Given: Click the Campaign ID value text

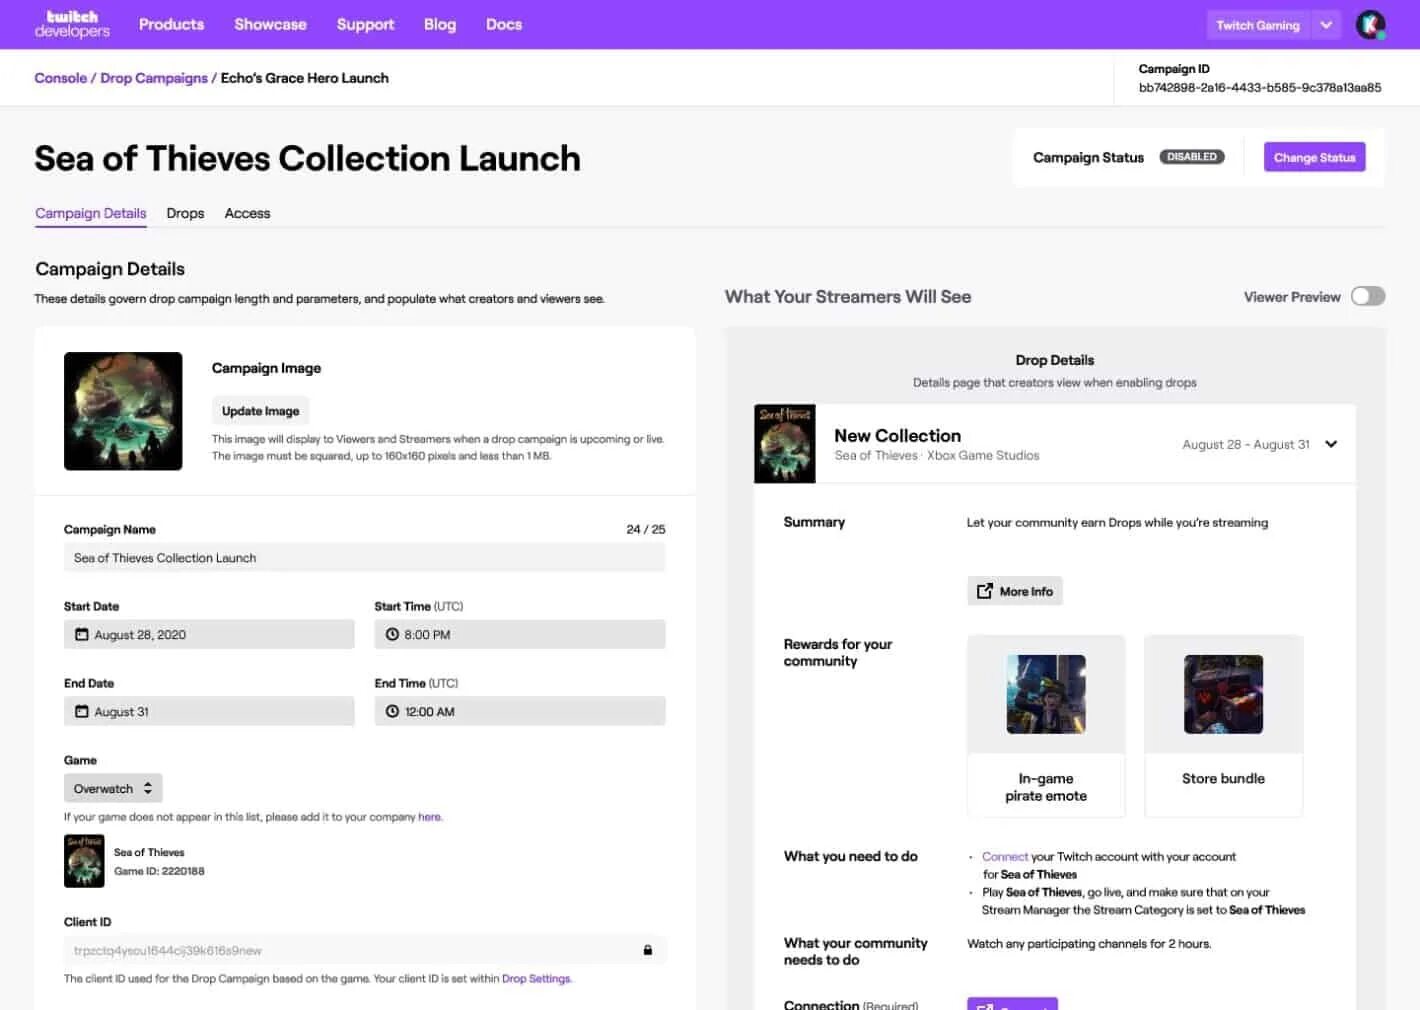Looking at the screenshot, I should pyautogui.click(x=1260, y=88).
